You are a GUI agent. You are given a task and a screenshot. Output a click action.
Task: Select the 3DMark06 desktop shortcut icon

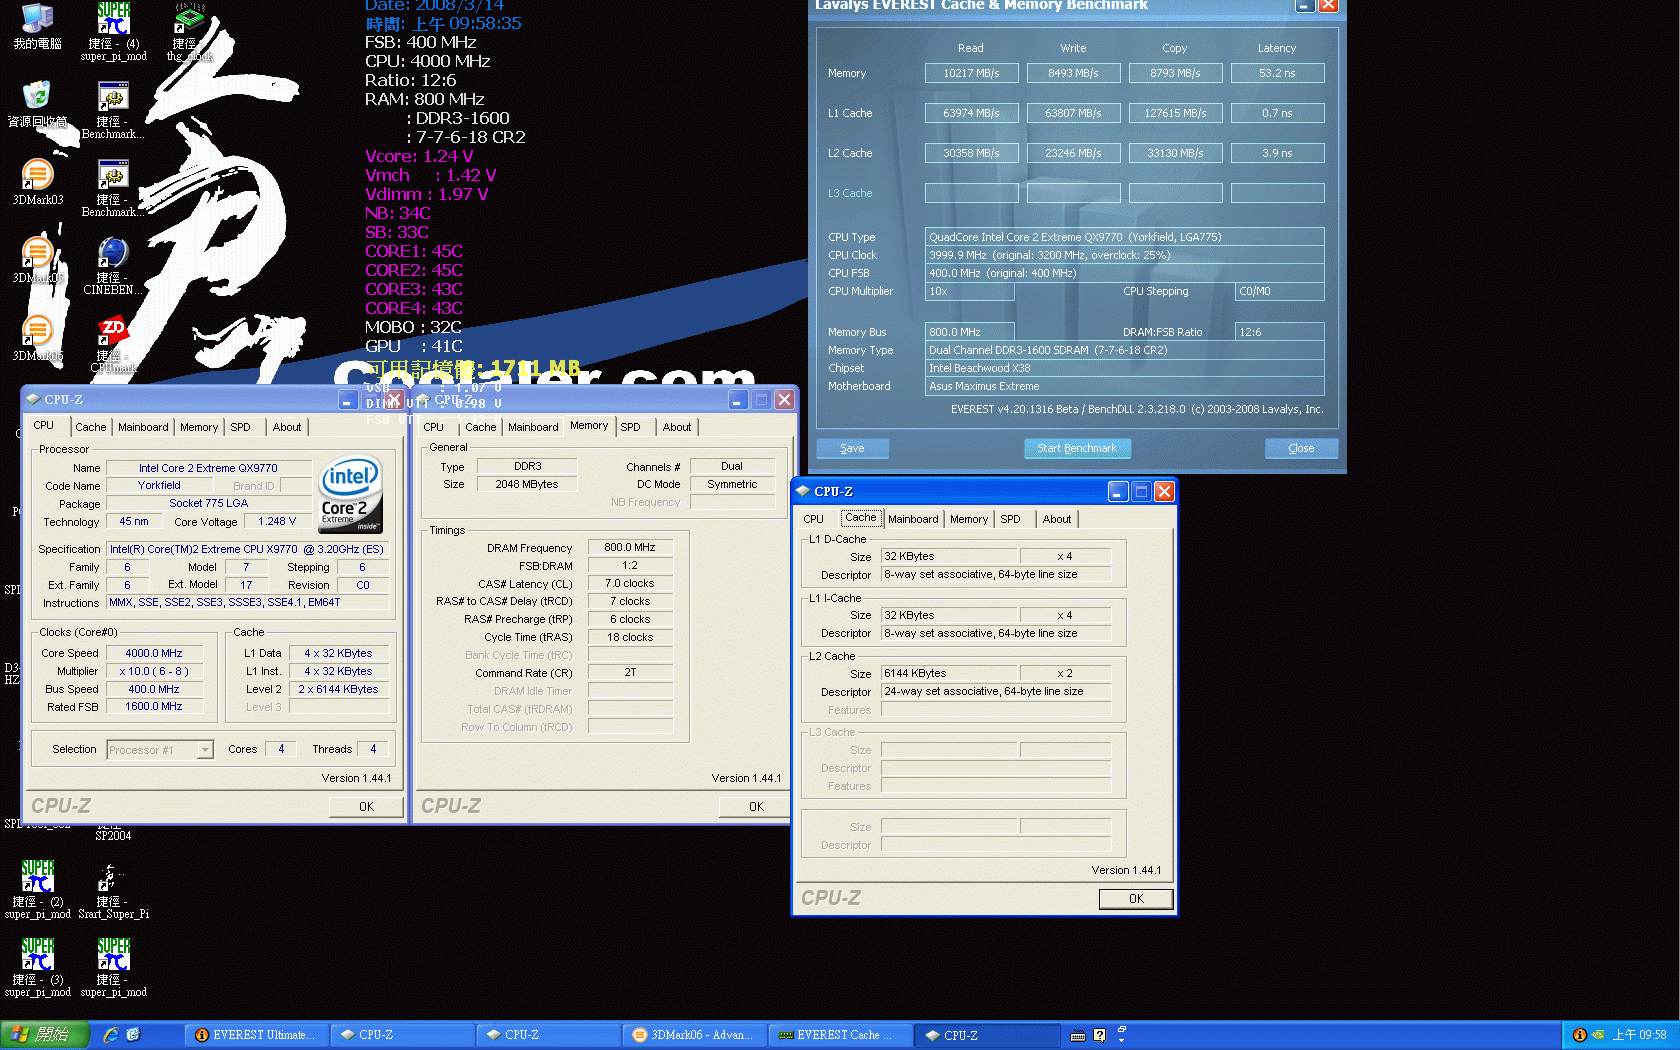pyautogui.click(x=37, y=338)
